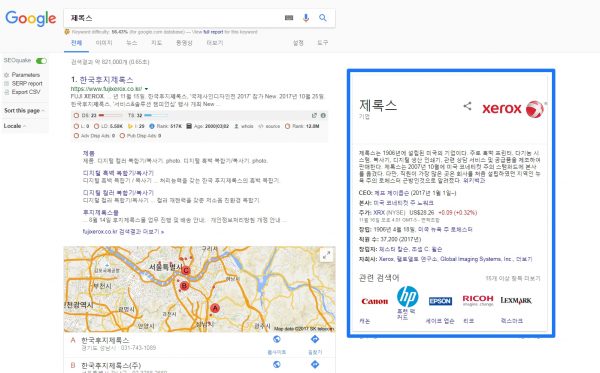Click map marker A

215,308
